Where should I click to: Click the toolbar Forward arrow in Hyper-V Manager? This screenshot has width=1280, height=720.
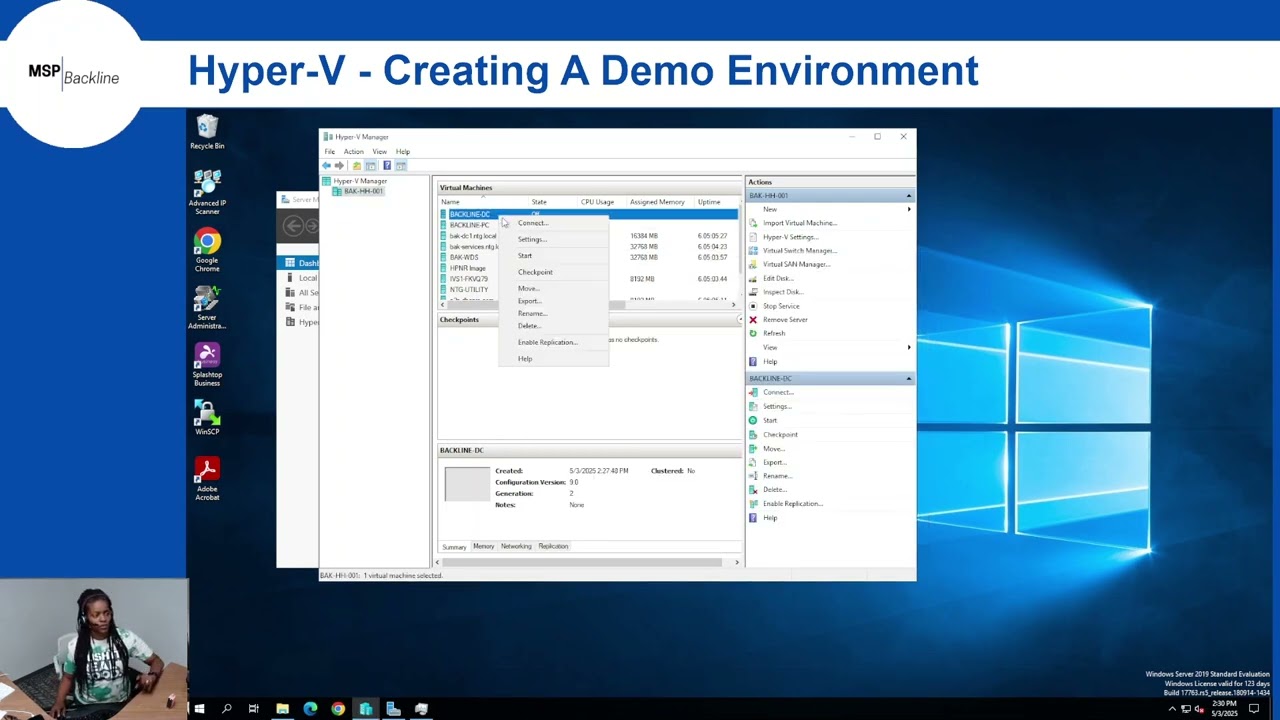pos(339,165)
